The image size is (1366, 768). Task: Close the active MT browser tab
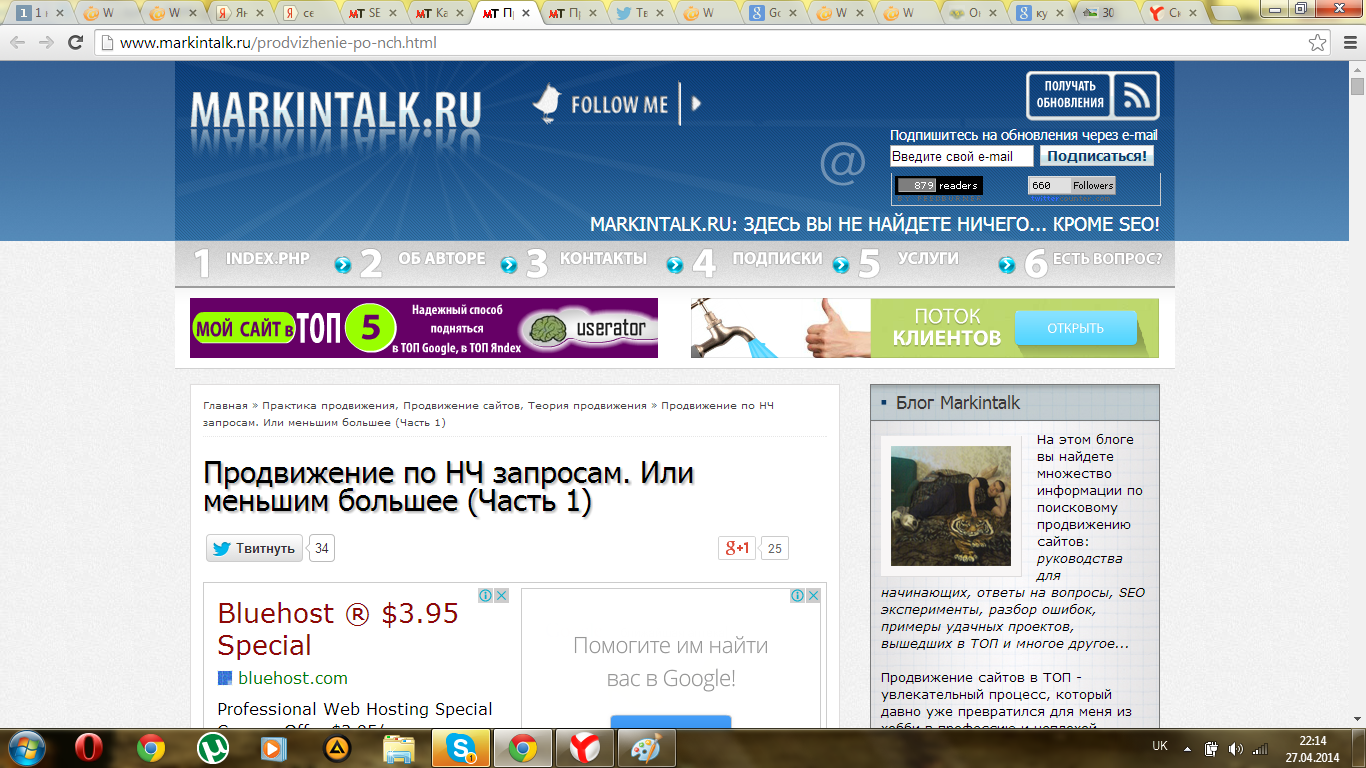528,14
